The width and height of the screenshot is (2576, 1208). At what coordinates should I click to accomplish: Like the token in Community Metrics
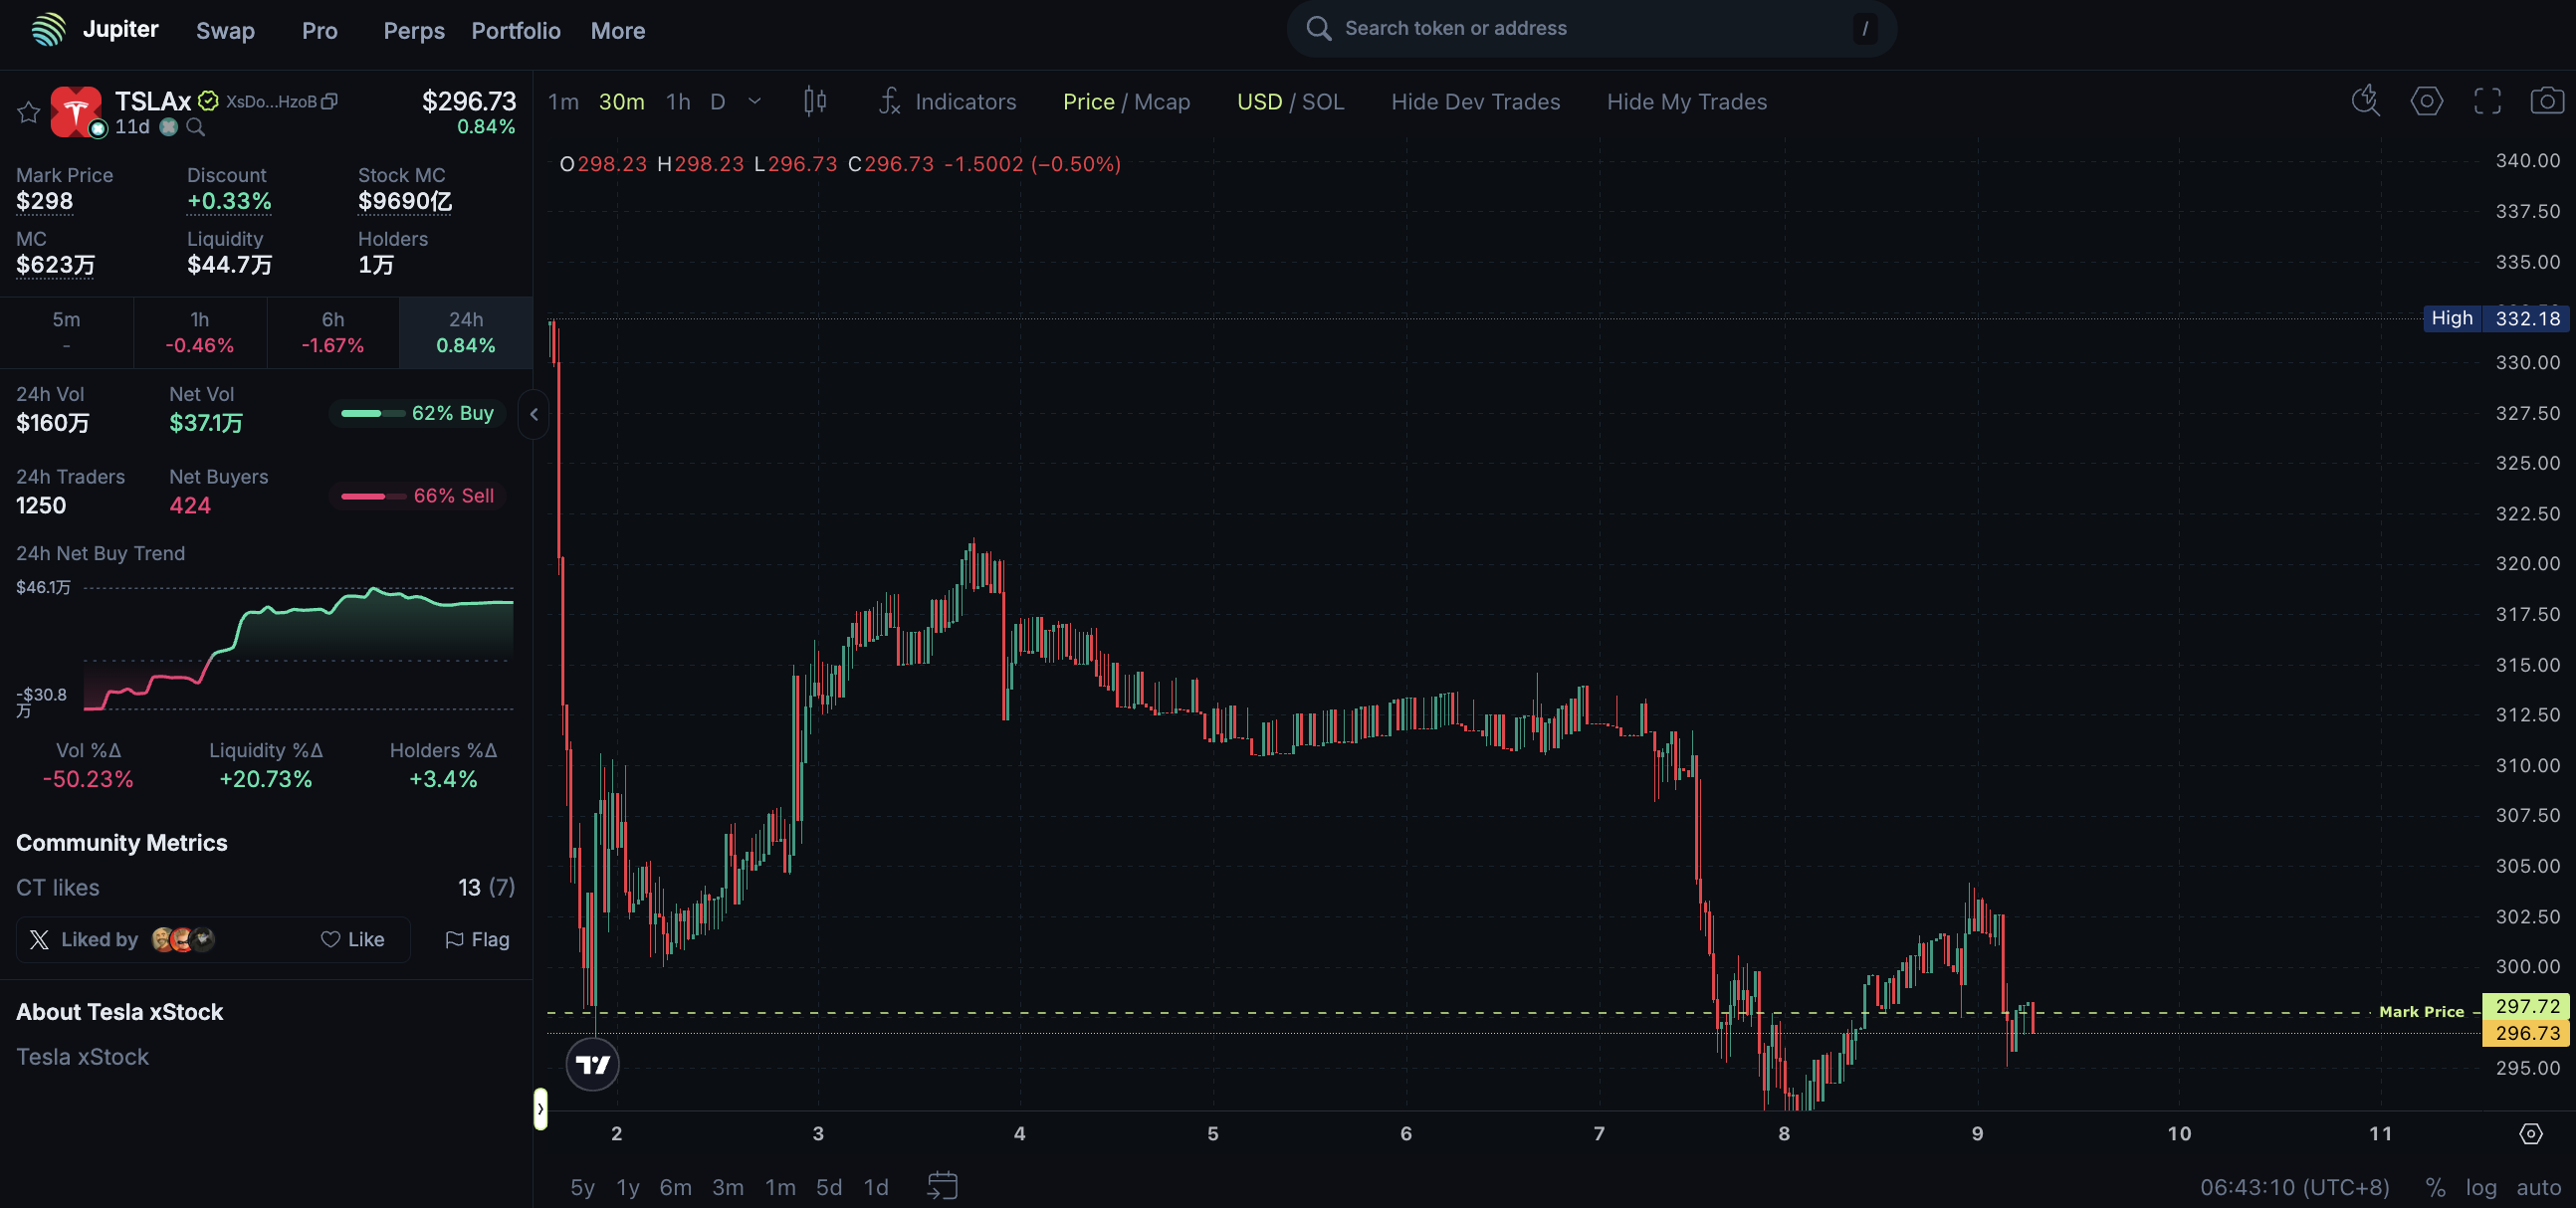[352, 939]
